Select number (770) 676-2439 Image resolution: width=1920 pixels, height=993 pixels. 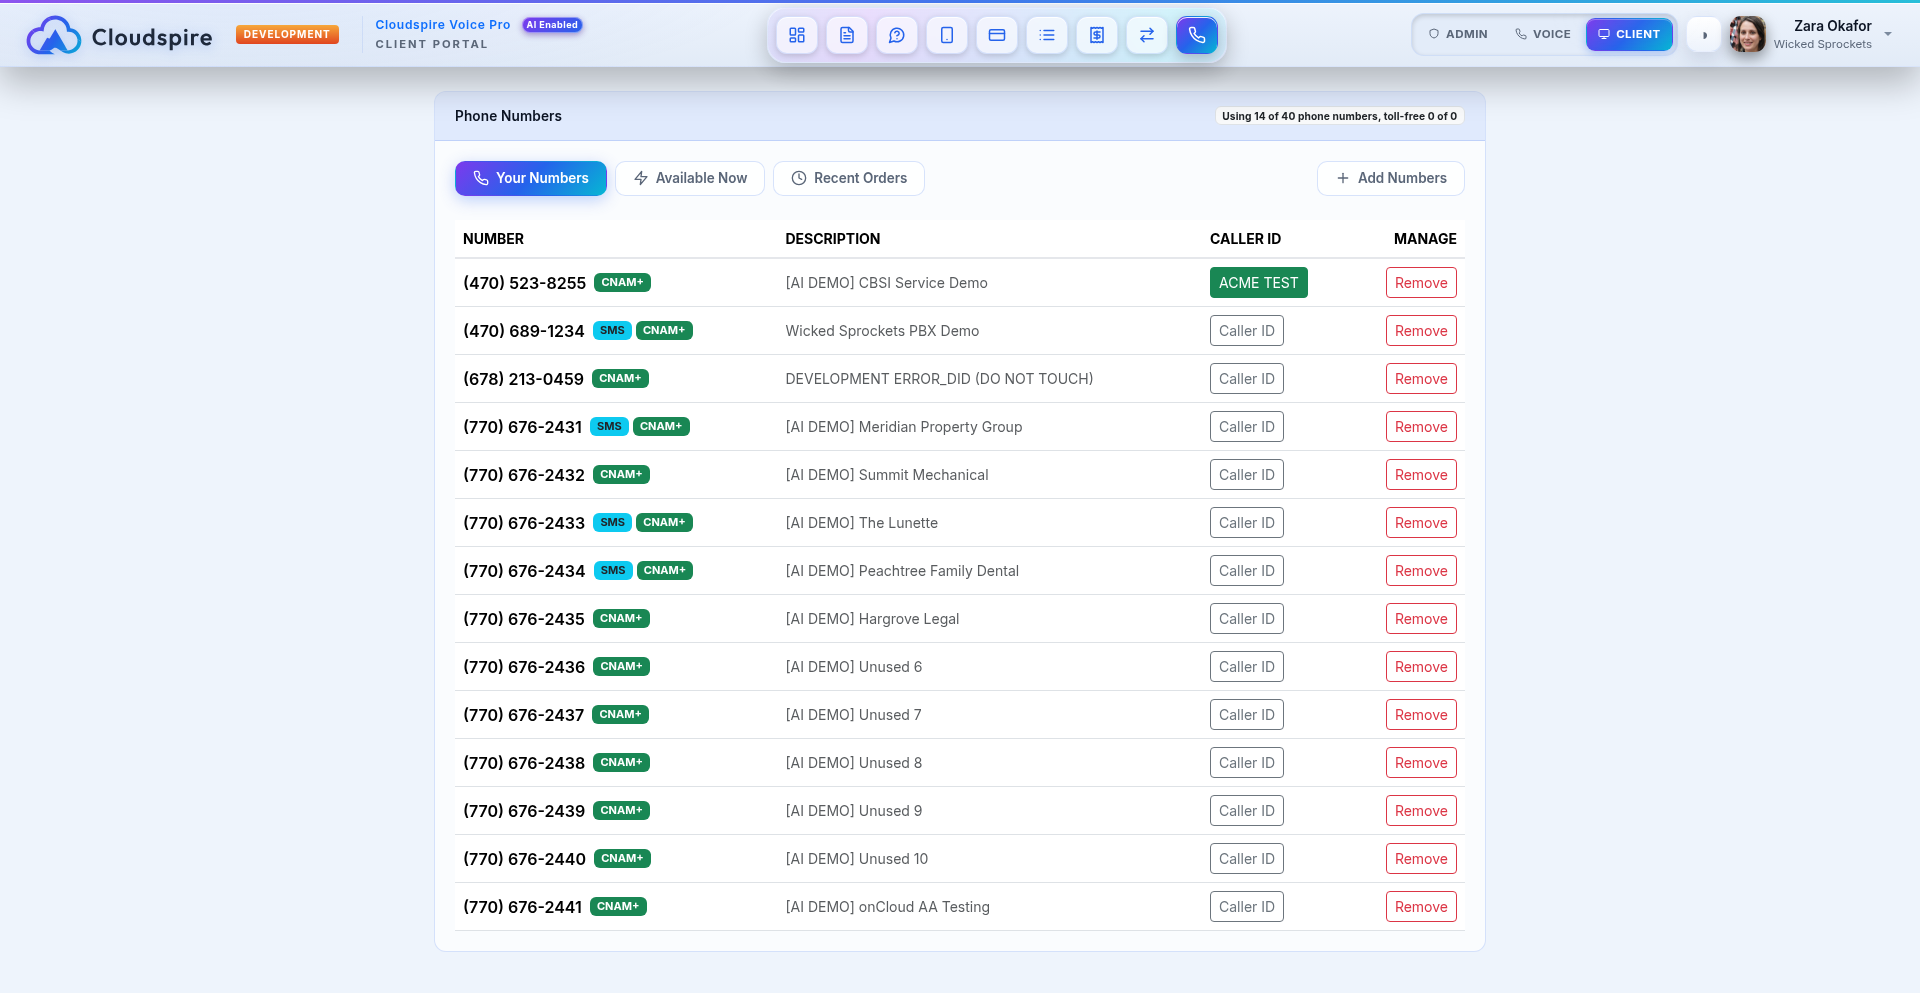coord(524,811)
